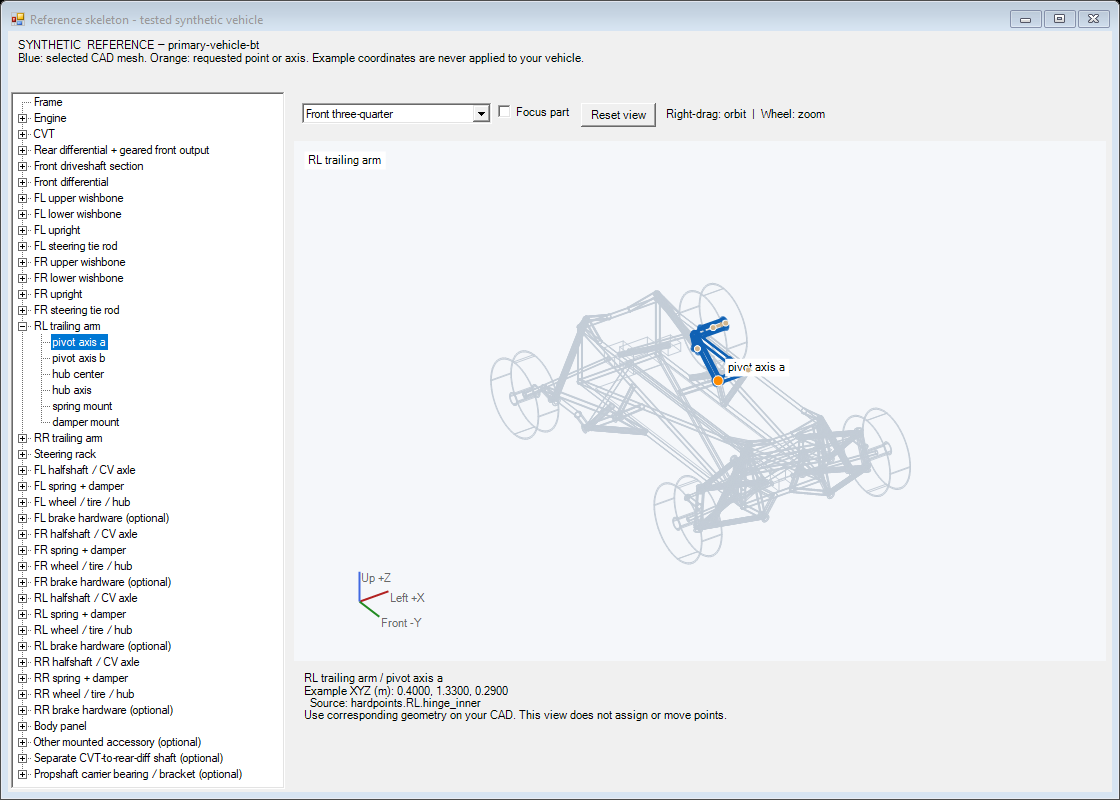Select FR lower wishbone in the tree
This screenshot has width=1120, height=800.
tap(79, 278)
